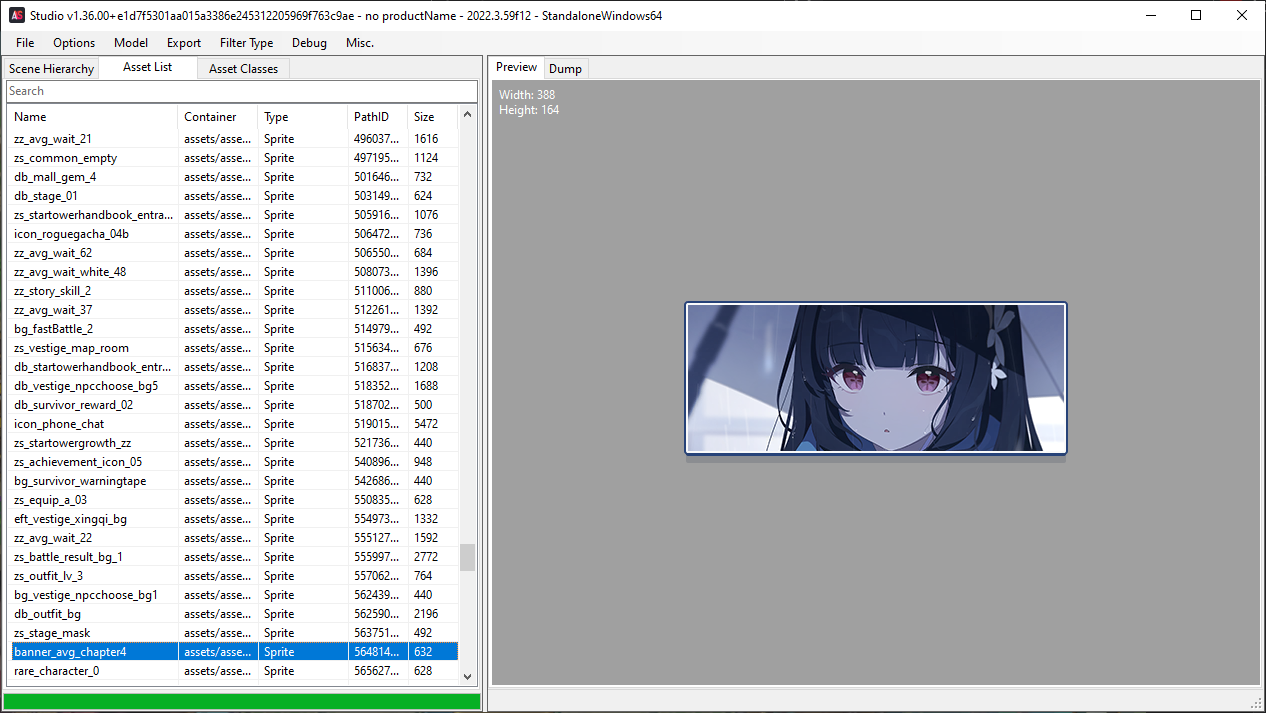Click the asset list scrollbar thumb
The width and height of the screenshot is (1266, 713).
tap(467, 557)
